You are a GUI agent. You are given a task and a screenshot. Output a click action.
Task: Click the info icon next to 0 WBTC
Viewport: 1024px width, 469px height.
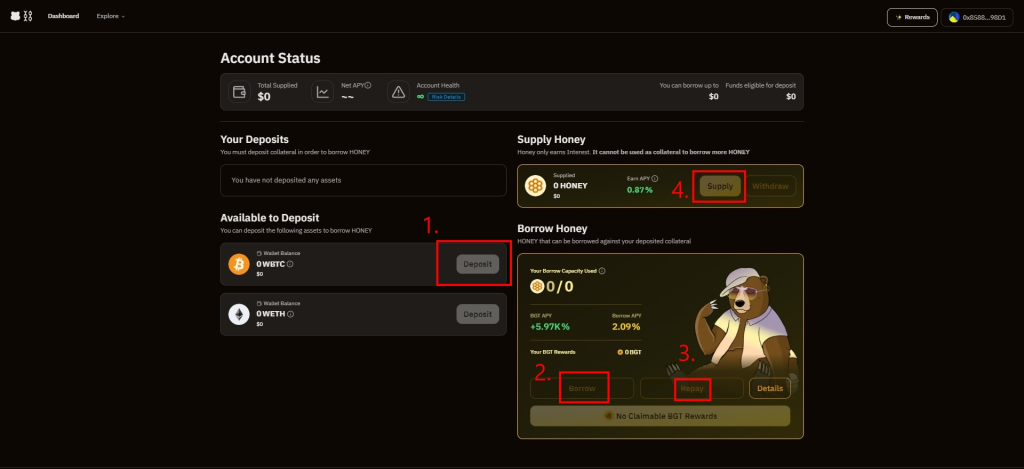[290, 264]
